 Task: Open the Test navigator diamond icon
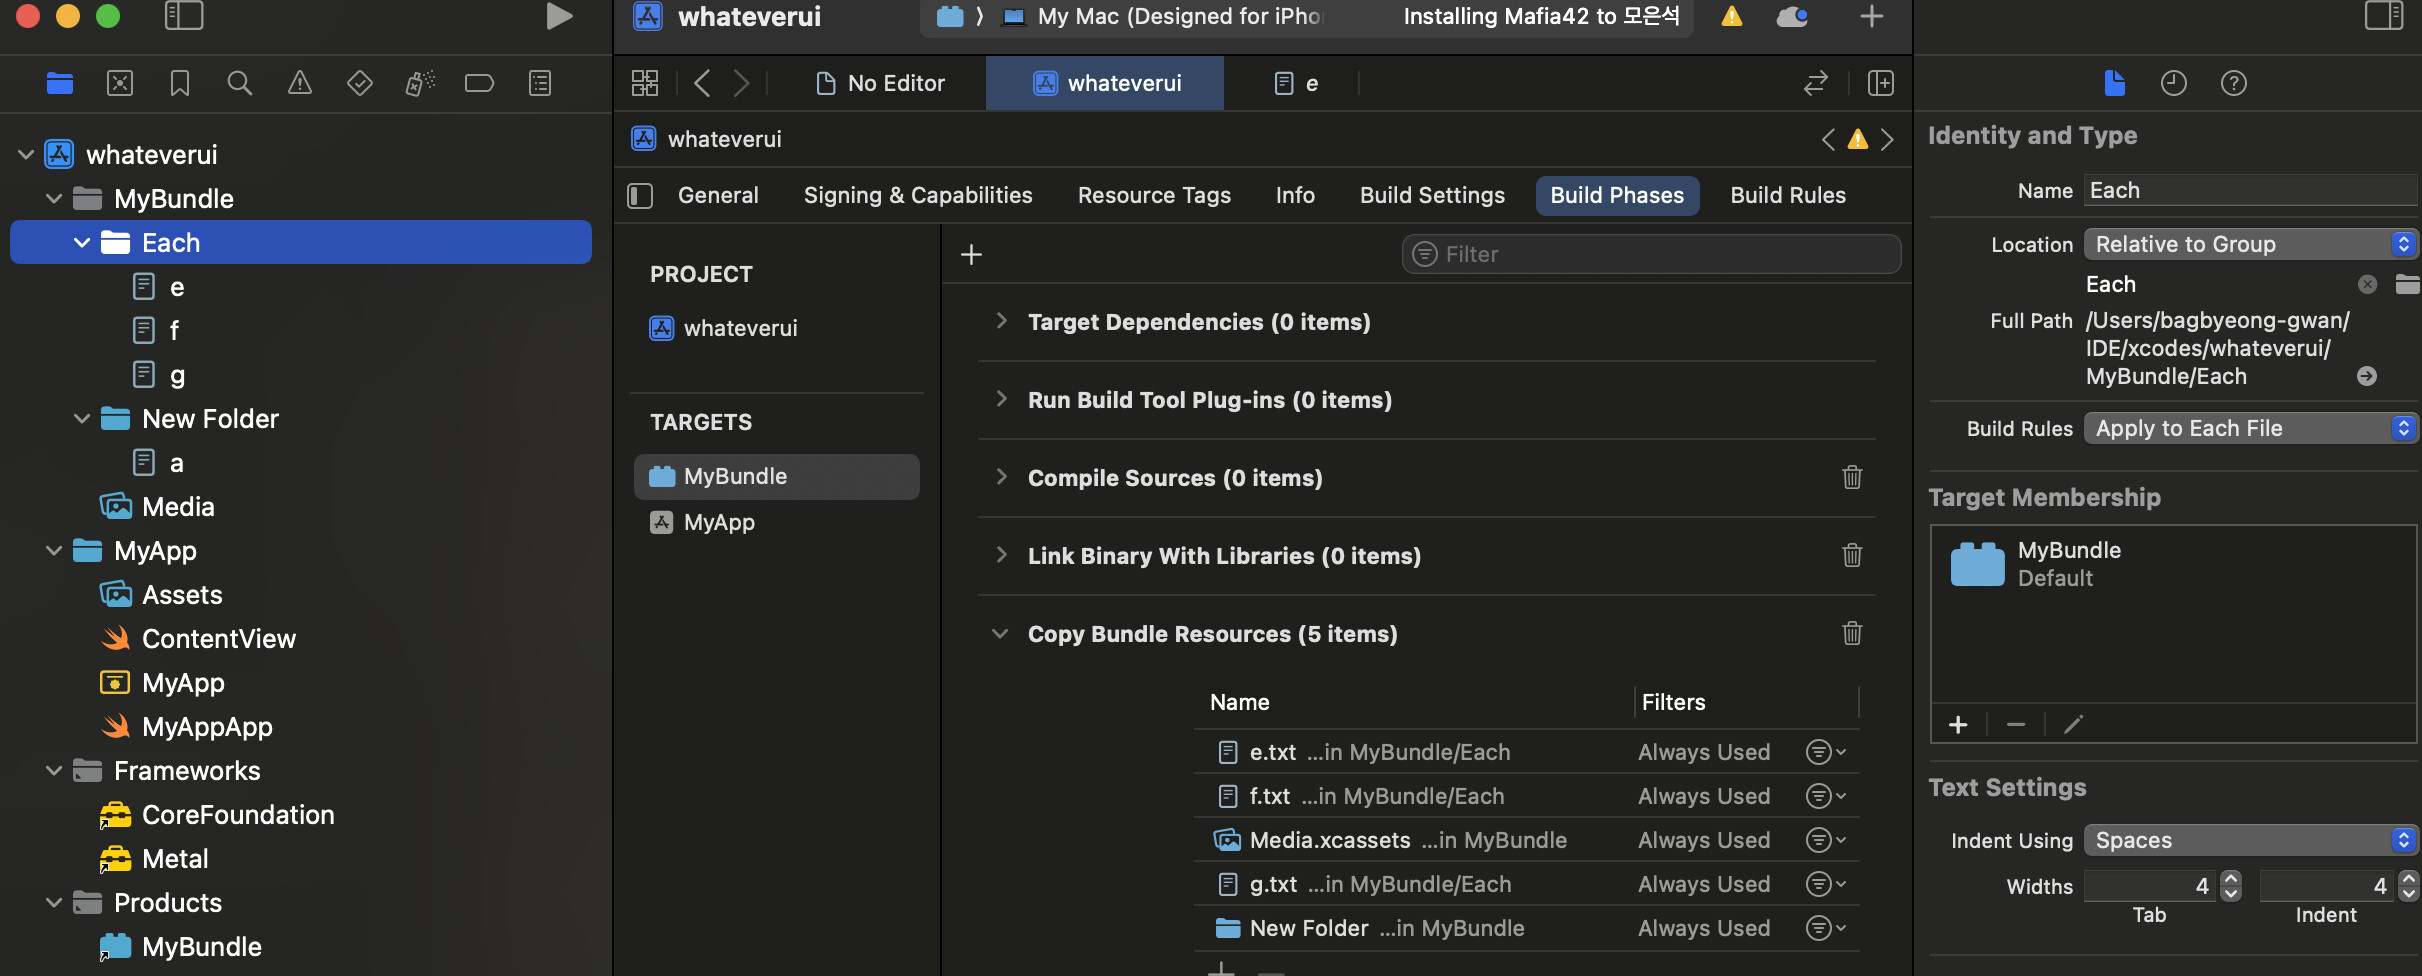click(x=360, y=83)
